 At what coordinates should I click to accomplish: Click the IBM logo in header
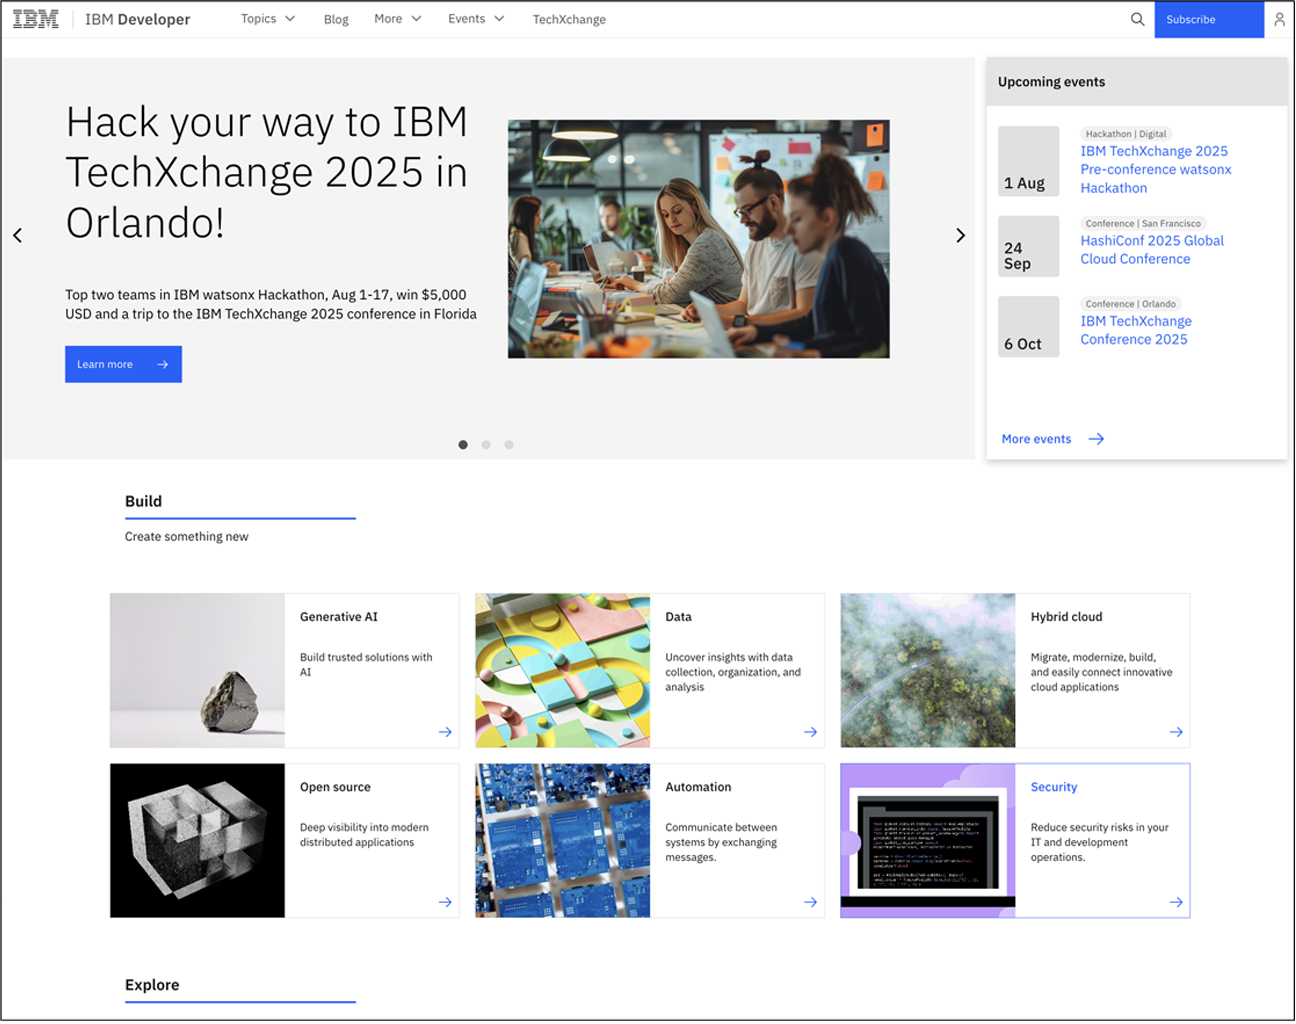pyautogui.click(x=35, y=19)
